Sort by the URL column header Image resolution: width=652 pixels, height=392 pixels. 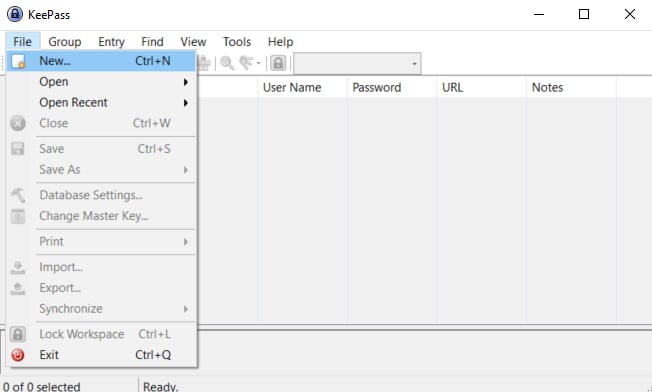coord(482,87)
